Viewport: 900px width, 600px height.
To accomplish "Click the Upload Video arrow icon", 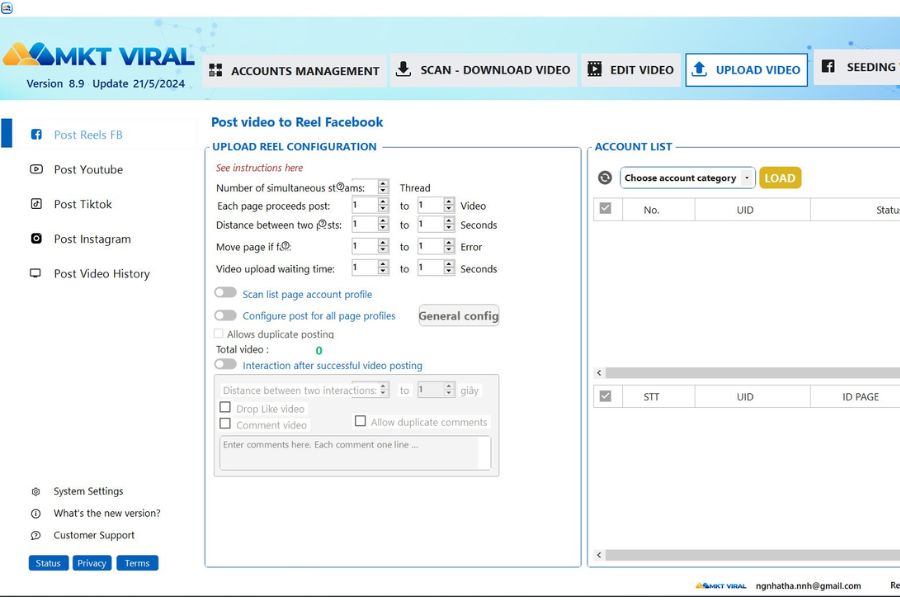I will coord(699,69).
